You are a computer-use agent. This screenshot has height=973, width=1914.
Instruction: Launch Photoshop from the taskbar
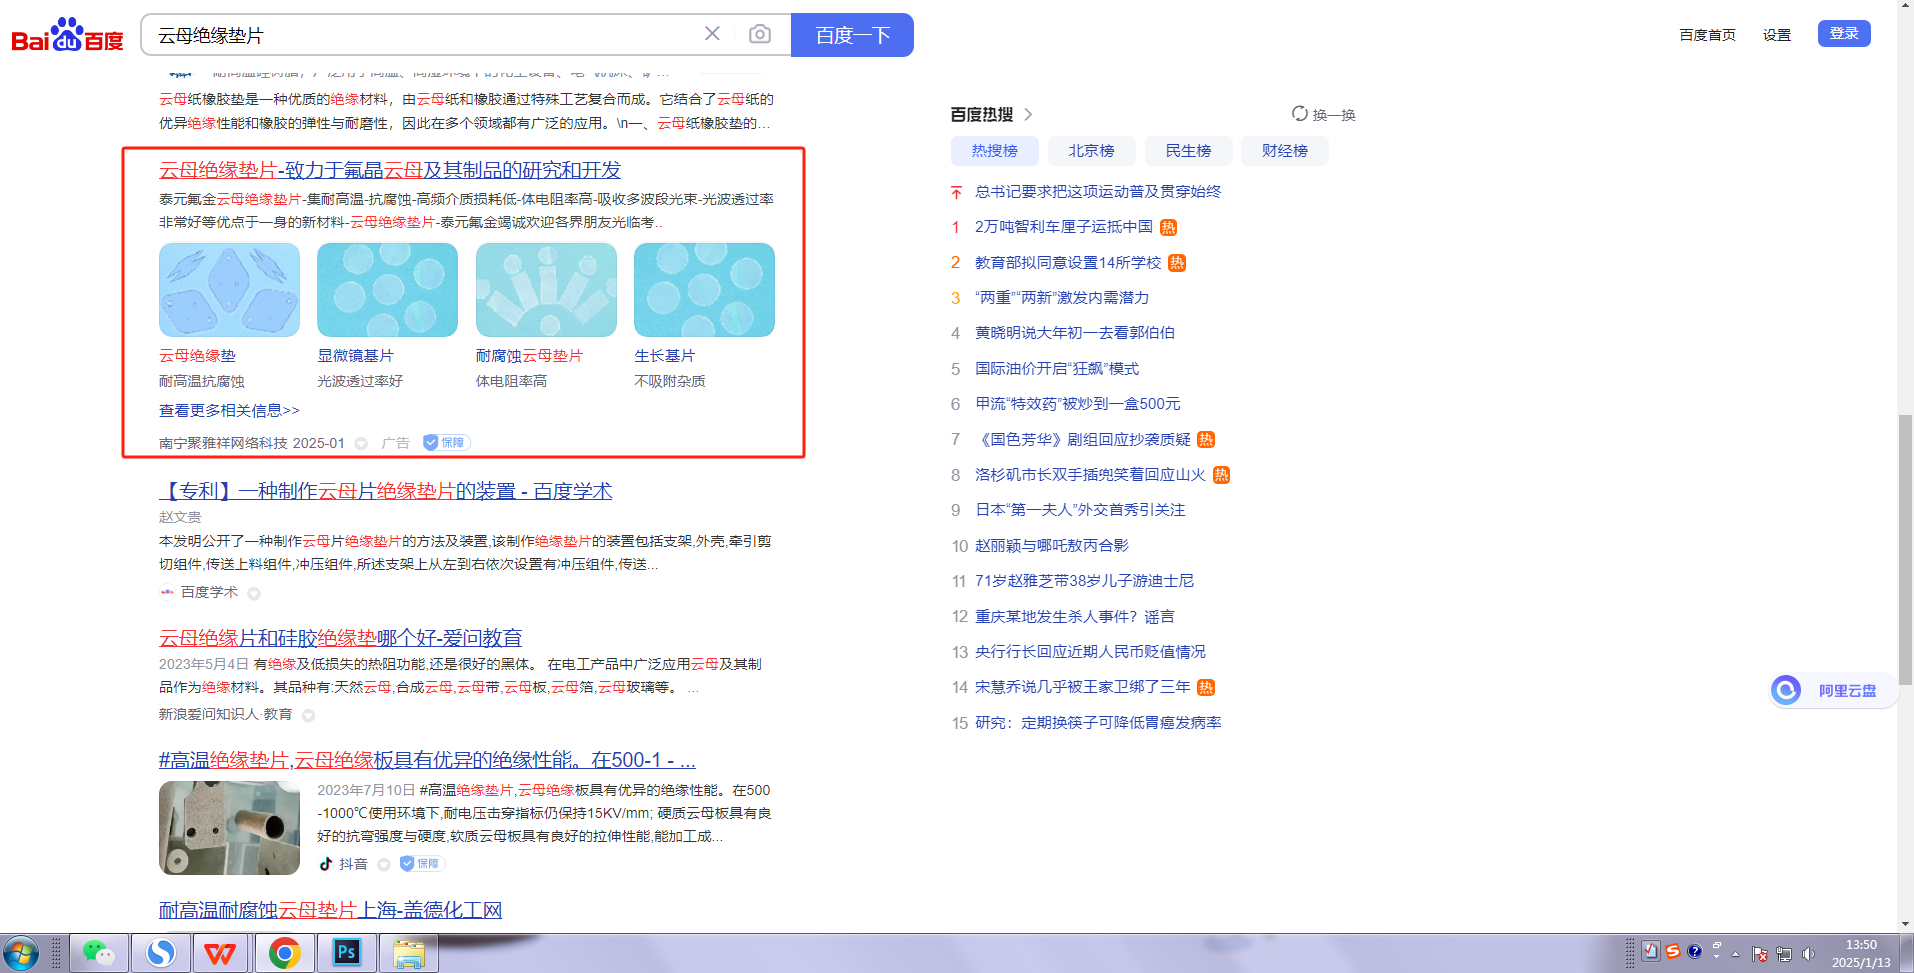pos(346,953)
